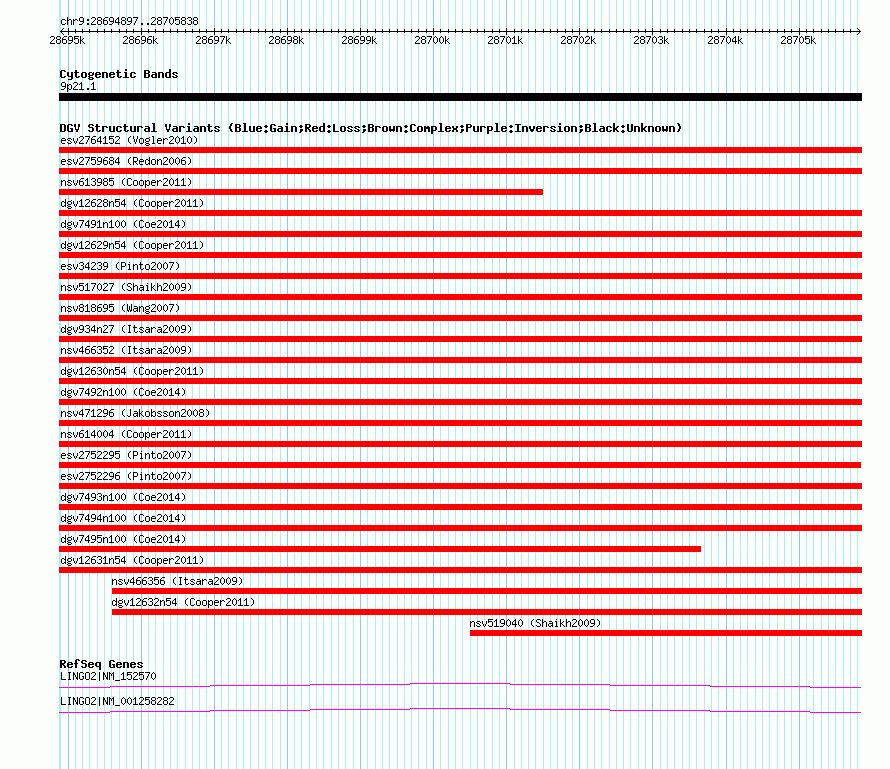The image size is (890, 769).
Task: Open dgv12628n54 (Cooper2011) variant label
Action: (132, 203)
